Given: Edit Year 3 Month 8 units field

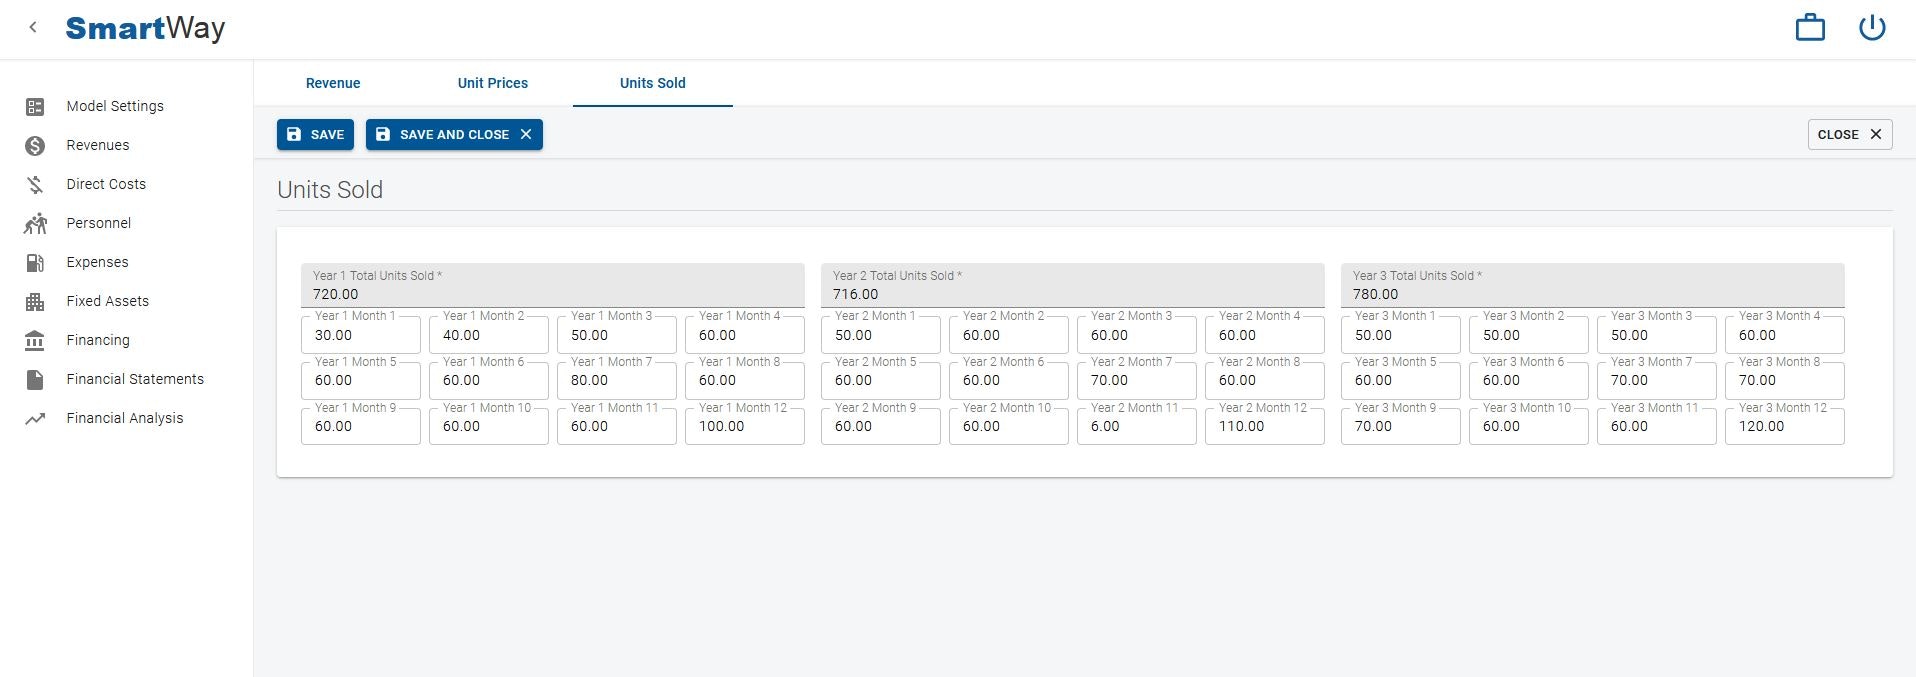Looking at the screenshot, I should point(1785,380).
